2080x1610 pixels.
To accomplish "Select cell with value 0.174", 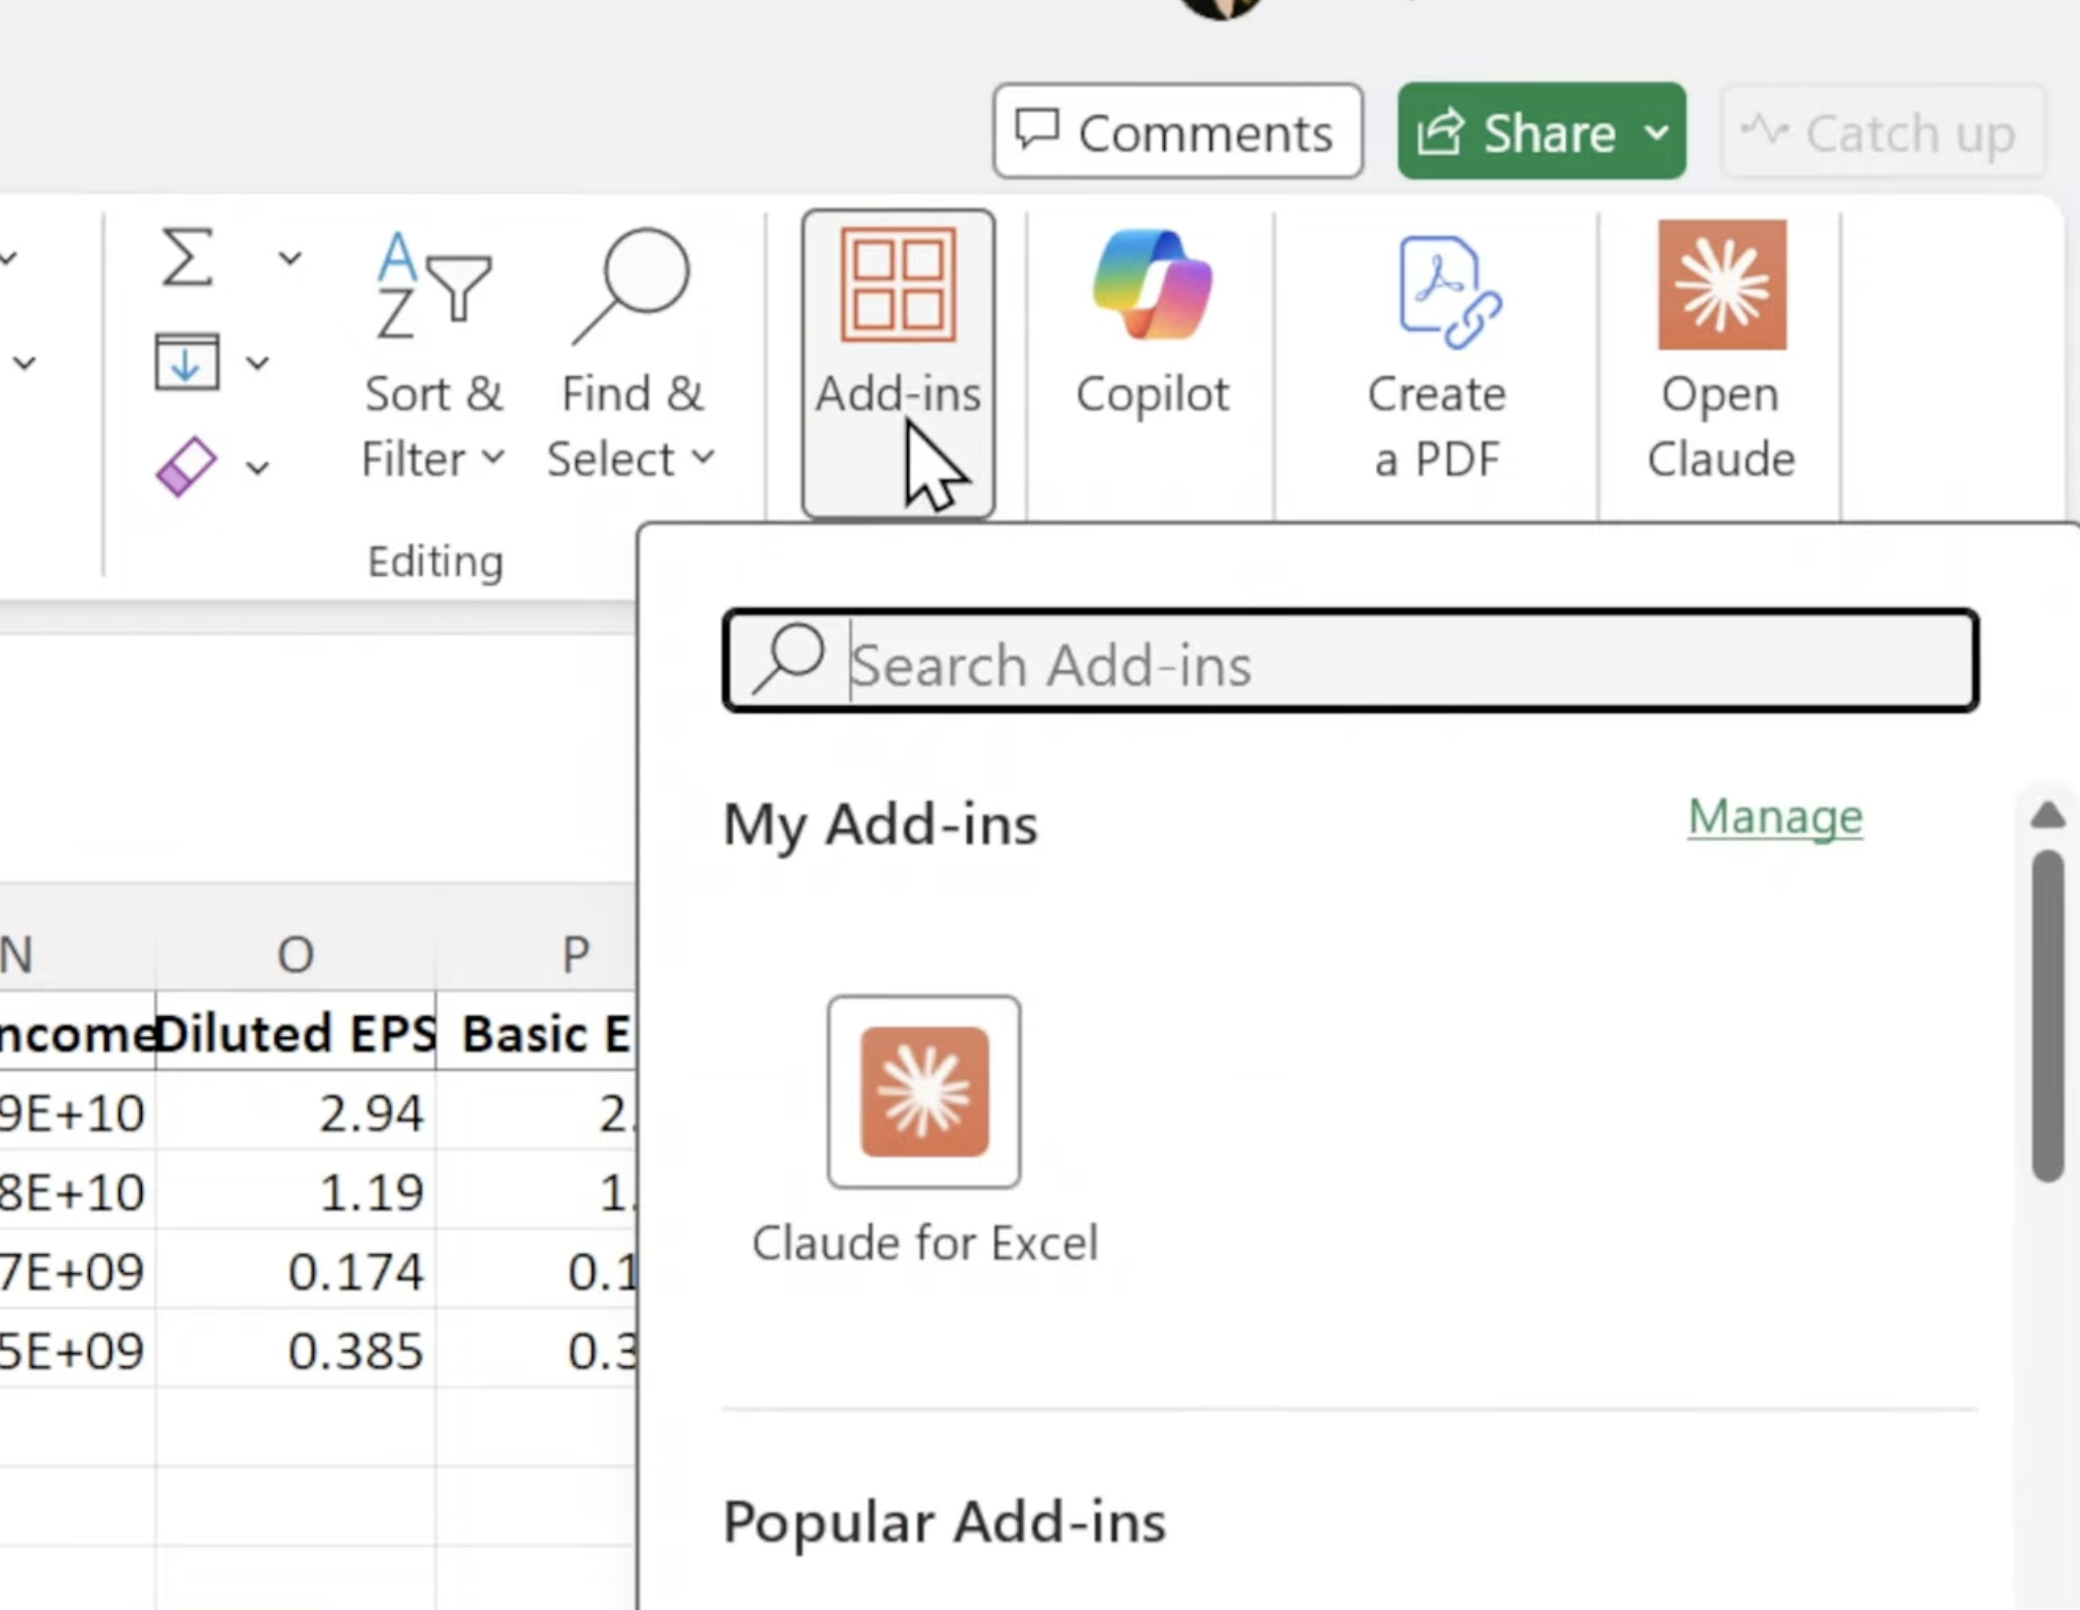I will (296, 1271).
